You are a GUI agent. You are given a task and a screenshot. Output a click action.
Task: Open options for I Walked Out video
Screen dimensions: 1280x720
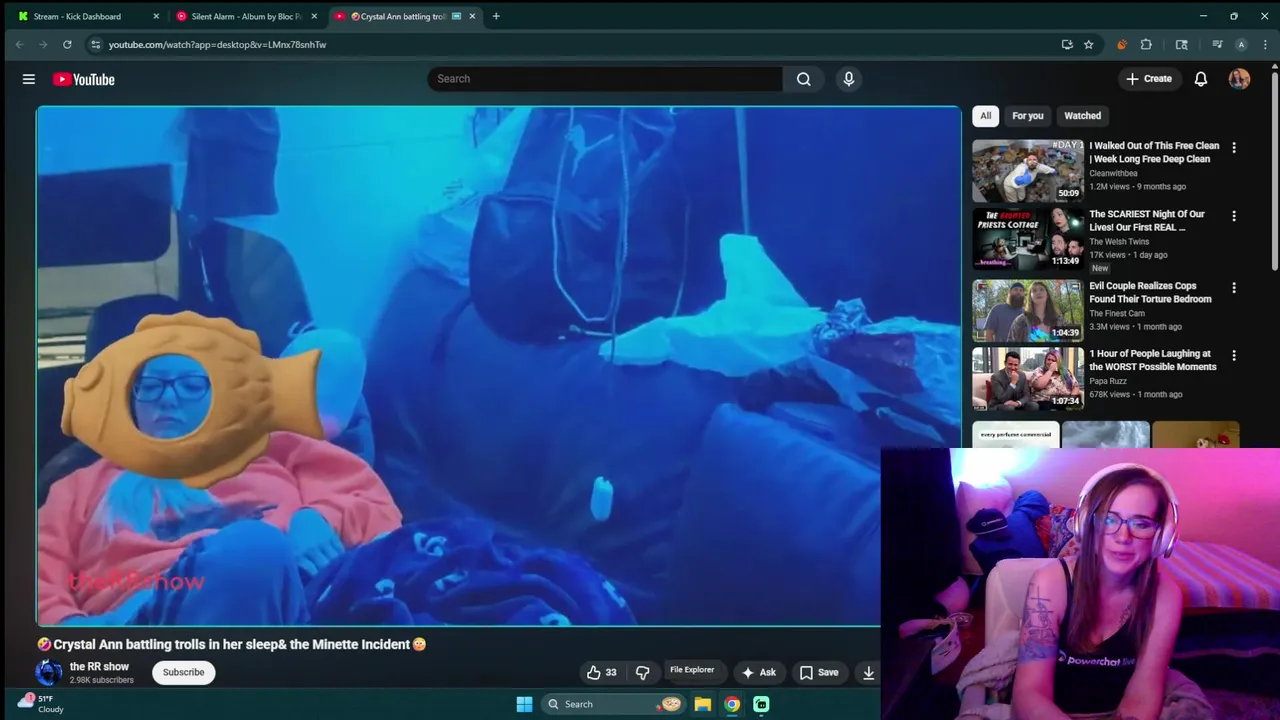coord(1234,147)
